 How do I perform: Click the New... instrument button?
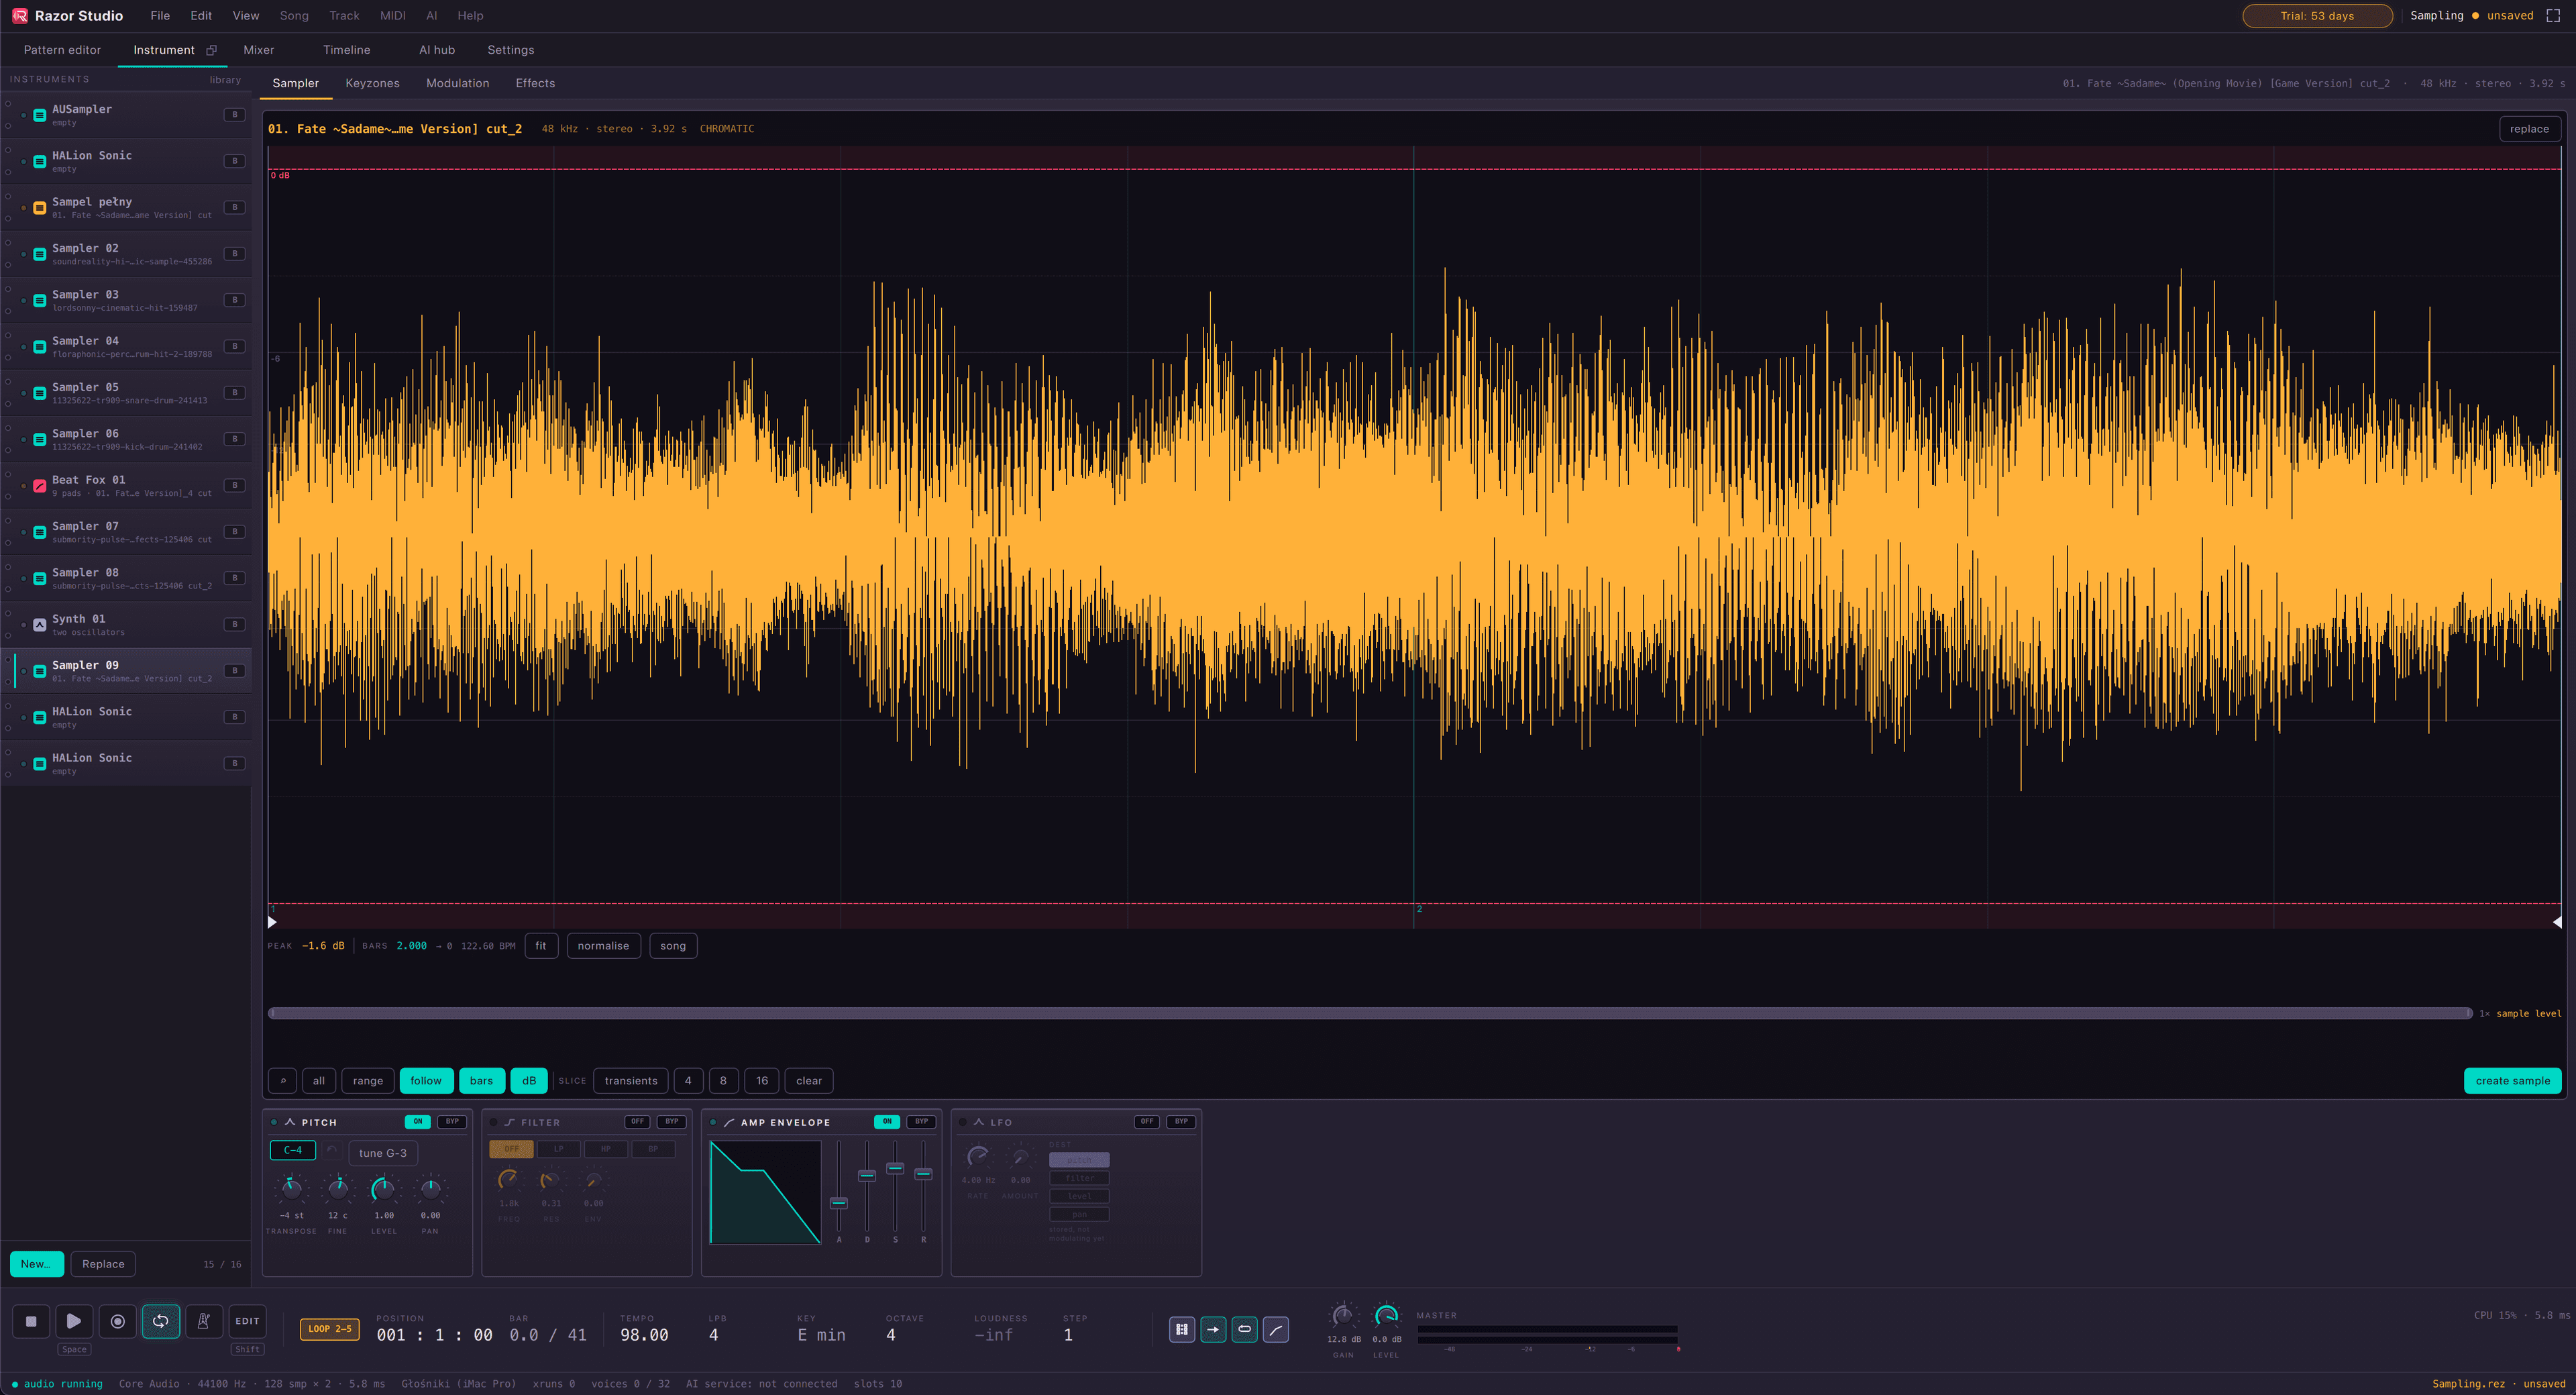[x=36, y=1264]
